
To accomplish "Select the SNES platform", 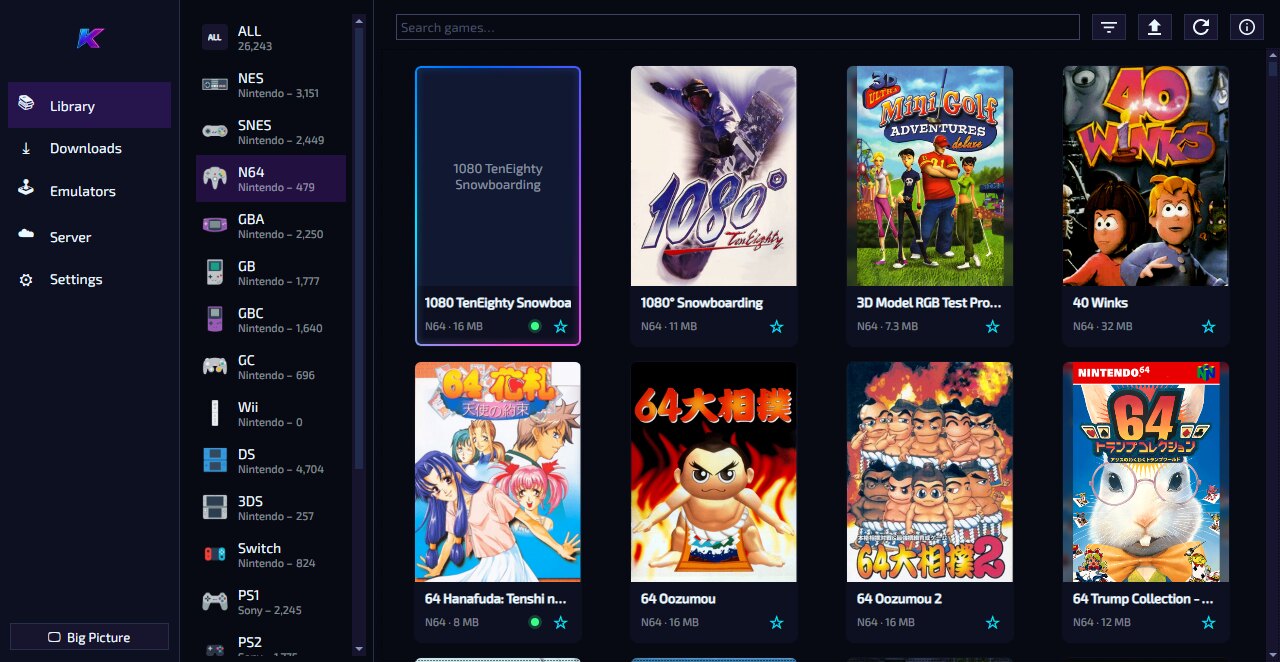I will click(x=271, y=132).
